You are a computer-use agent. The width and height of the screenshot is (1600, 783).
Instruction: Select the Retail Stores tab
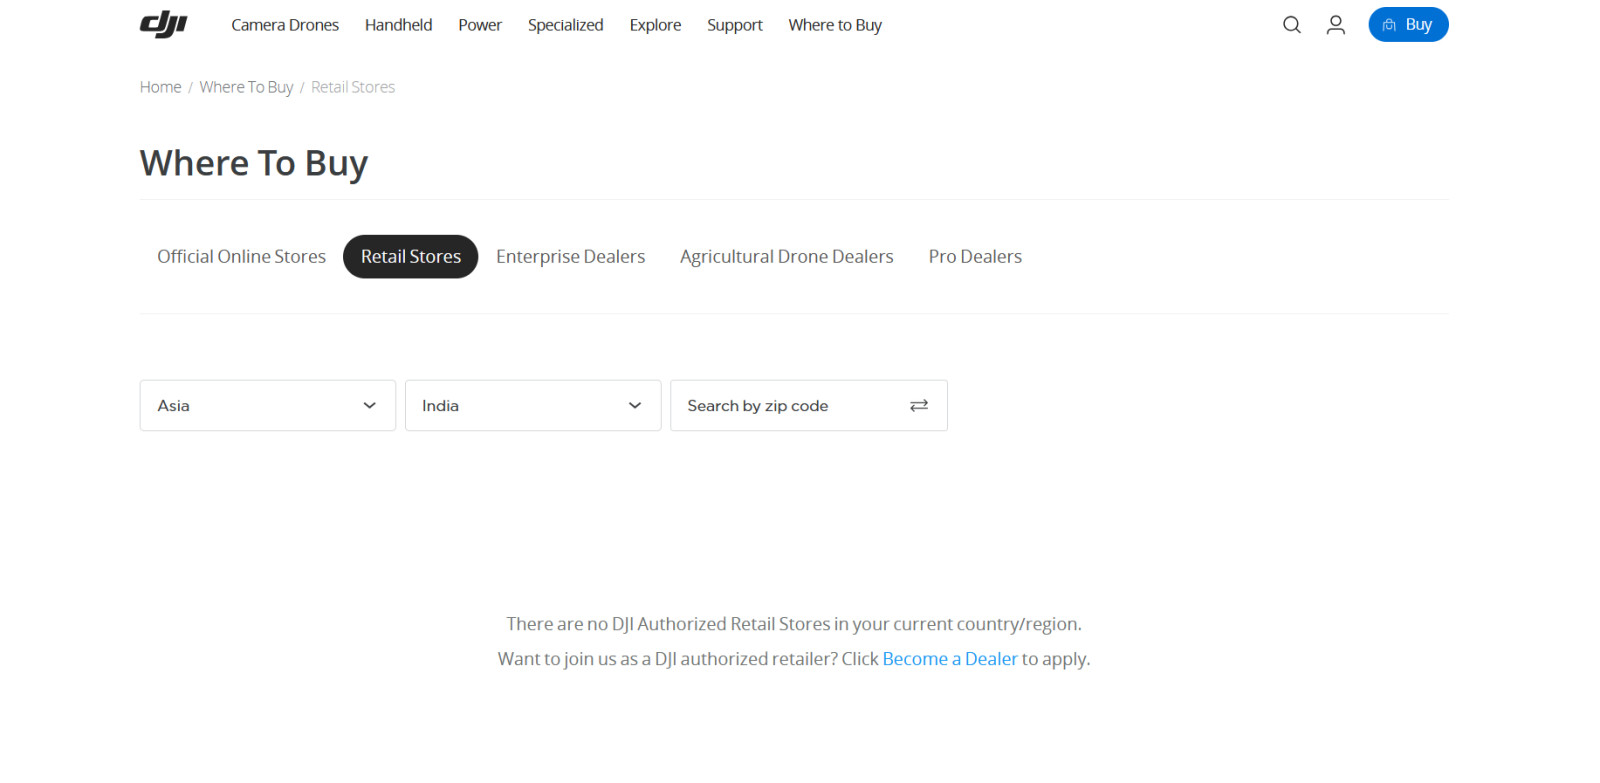(411, 257)
